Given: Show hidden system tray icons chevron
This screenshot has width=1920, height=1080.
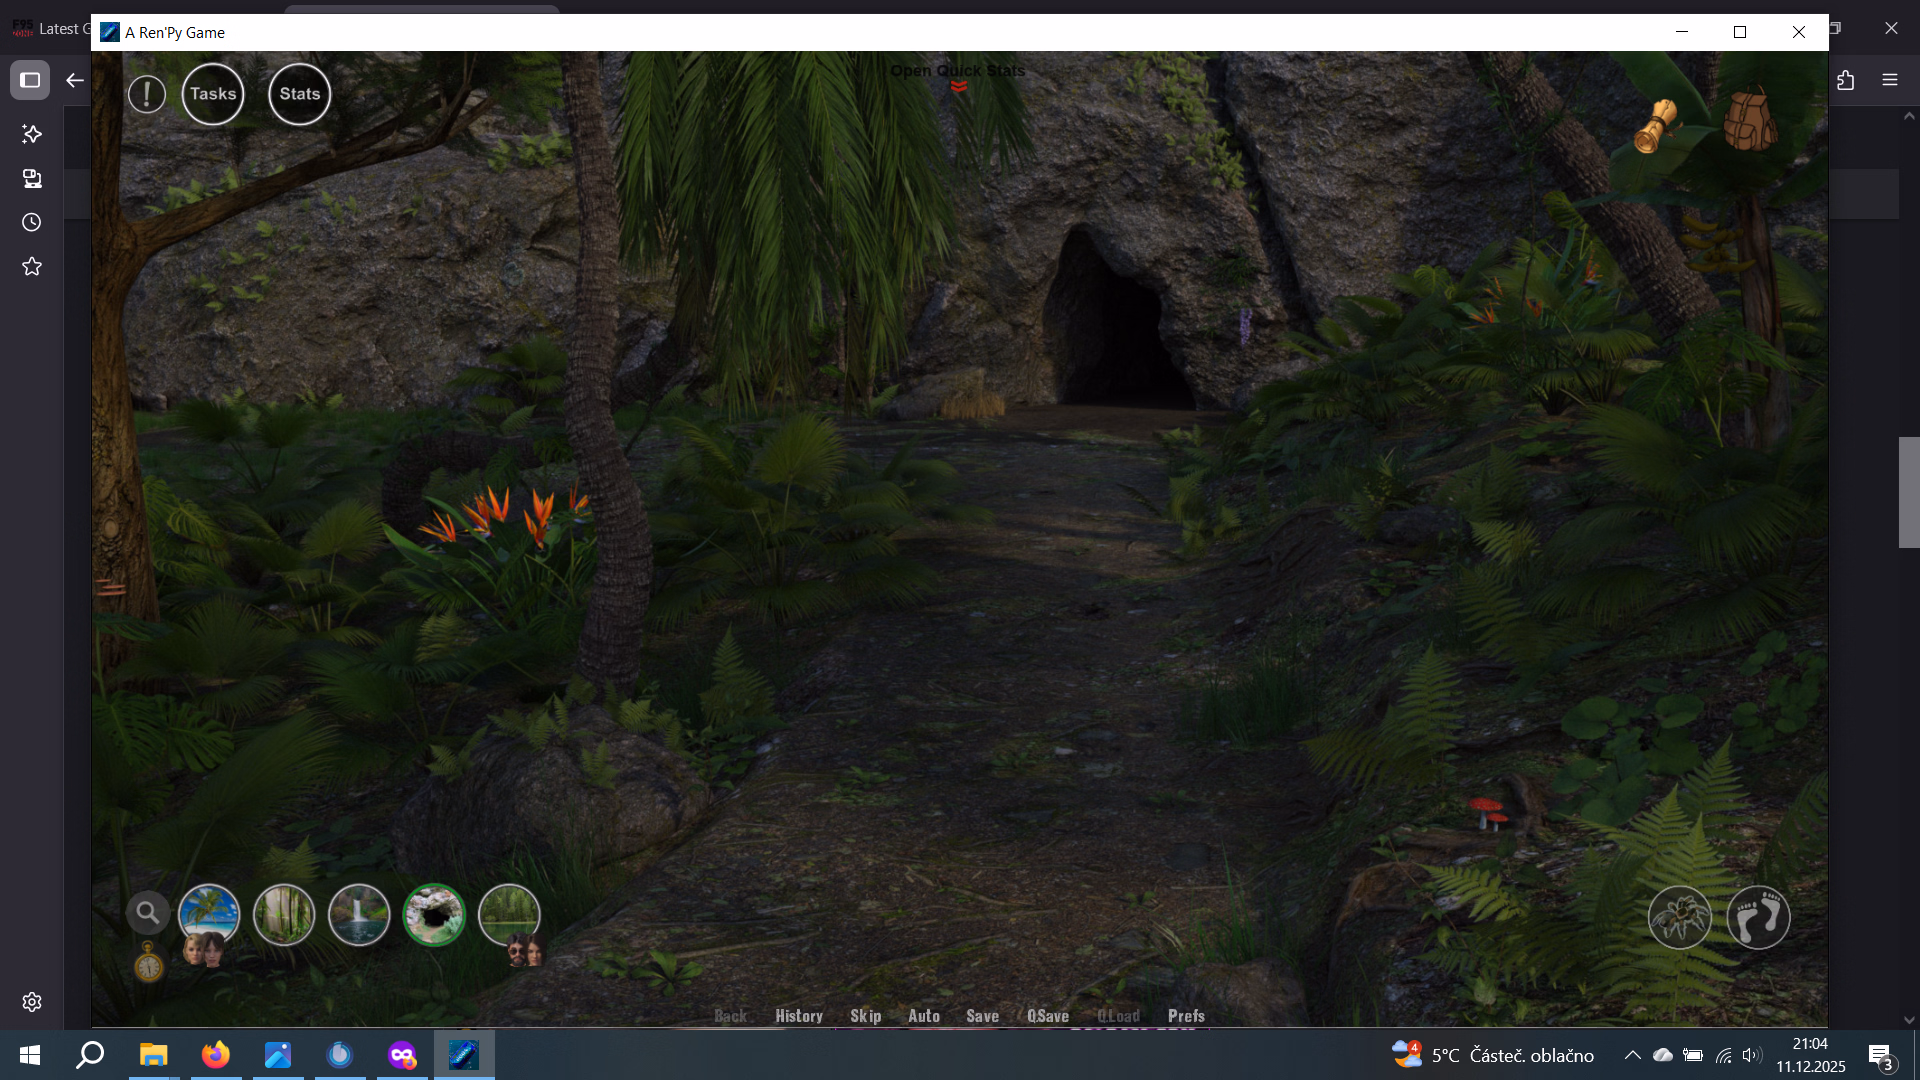Looking at the screenshot, I should coord(1632,1055).
